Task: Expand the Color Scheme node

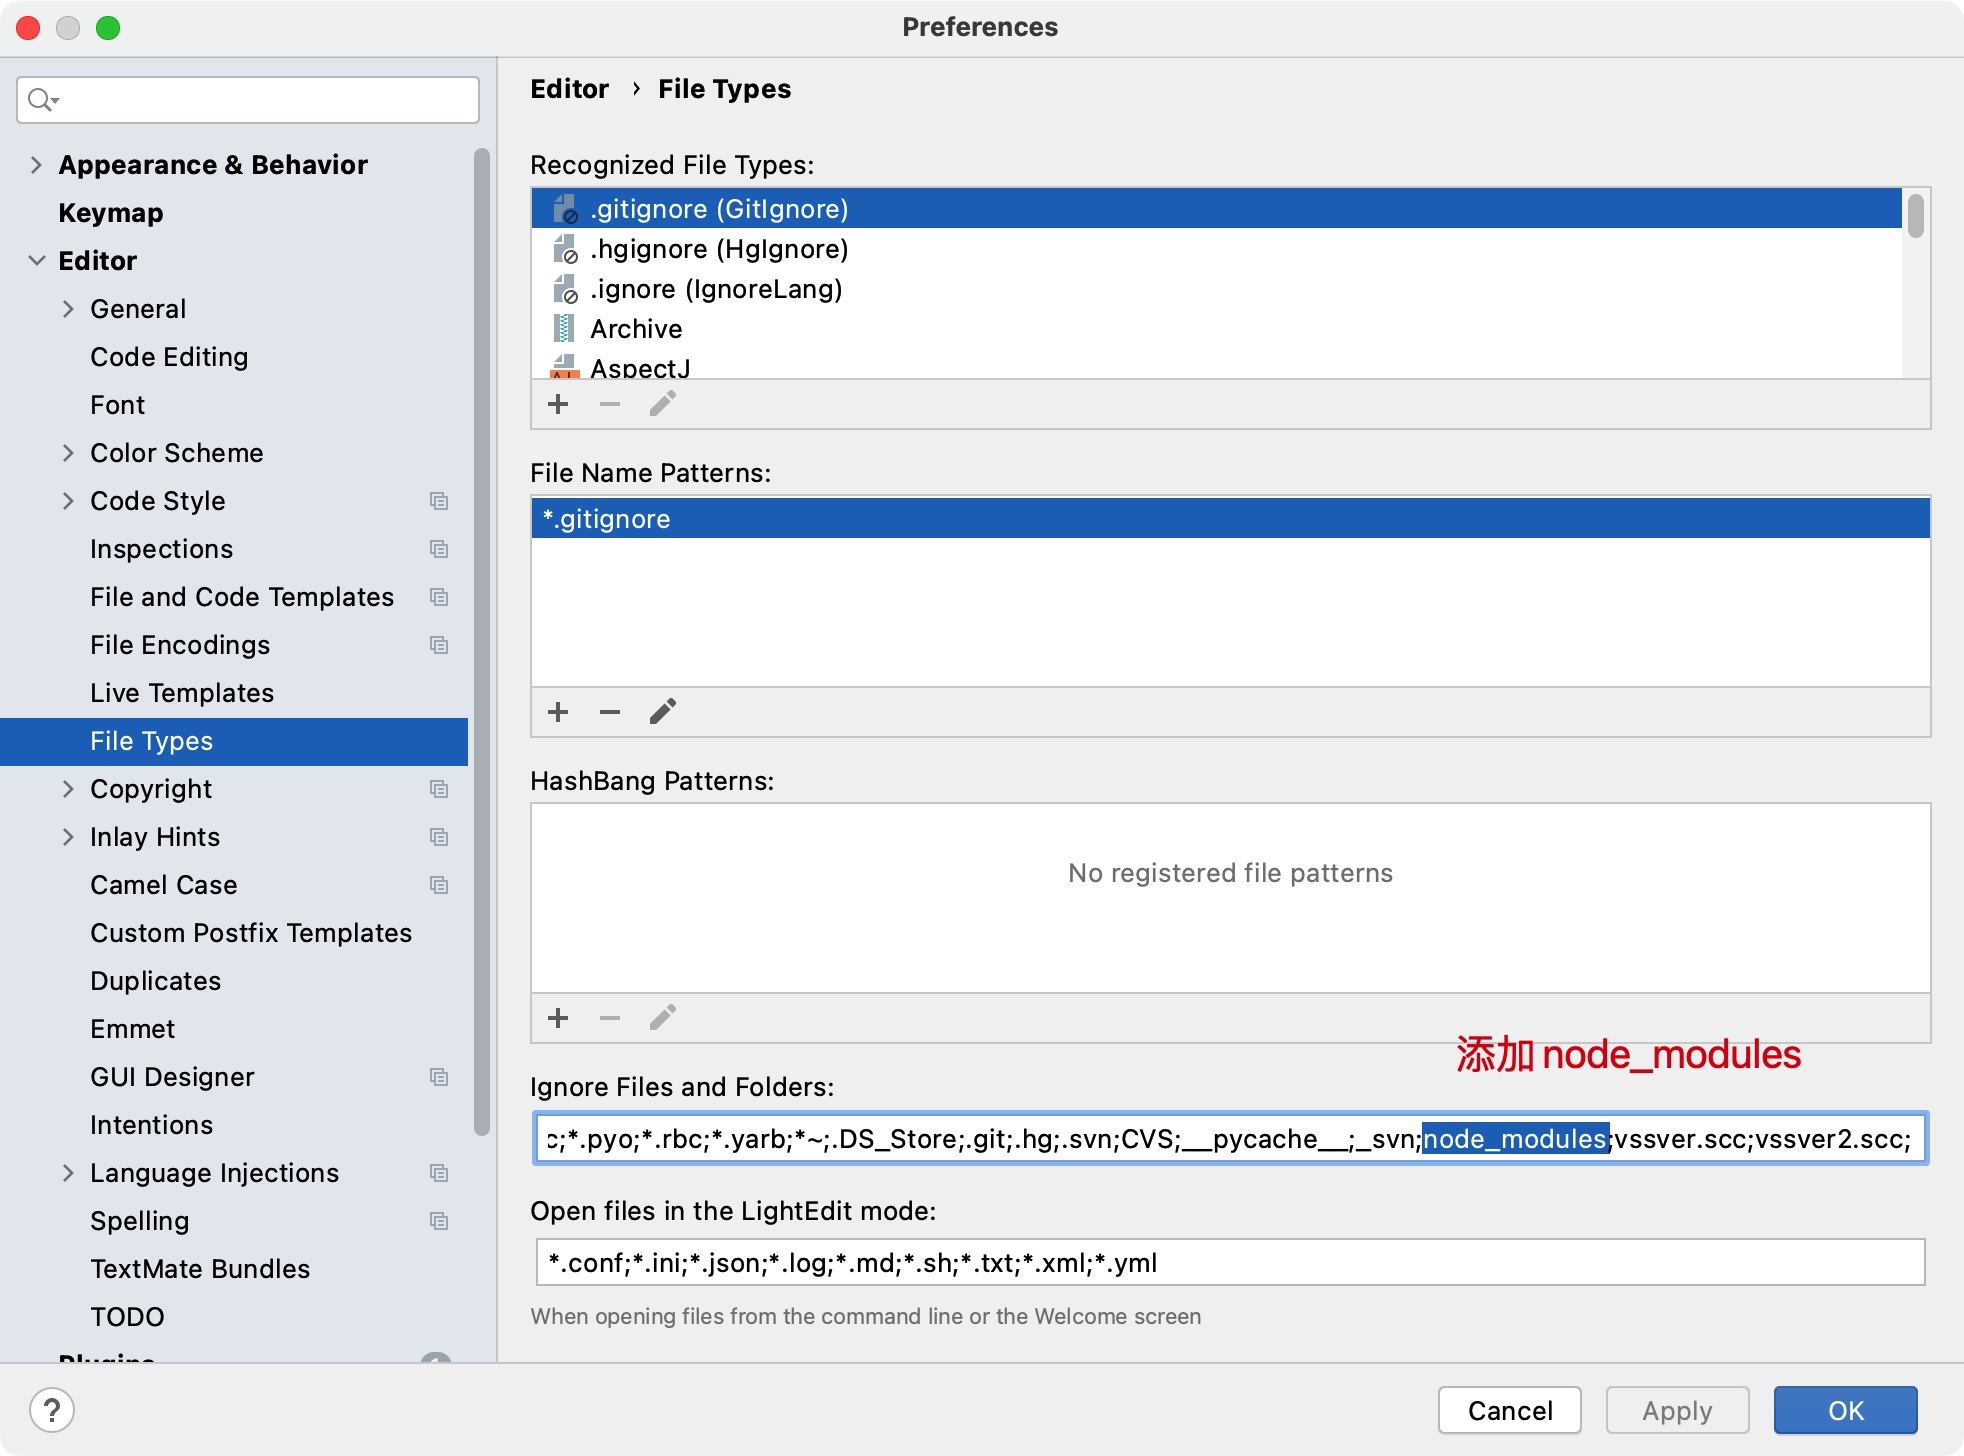Action: 68,453
